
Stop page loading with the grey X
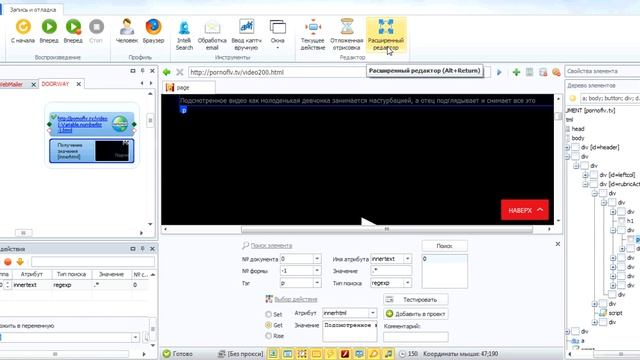180,72
